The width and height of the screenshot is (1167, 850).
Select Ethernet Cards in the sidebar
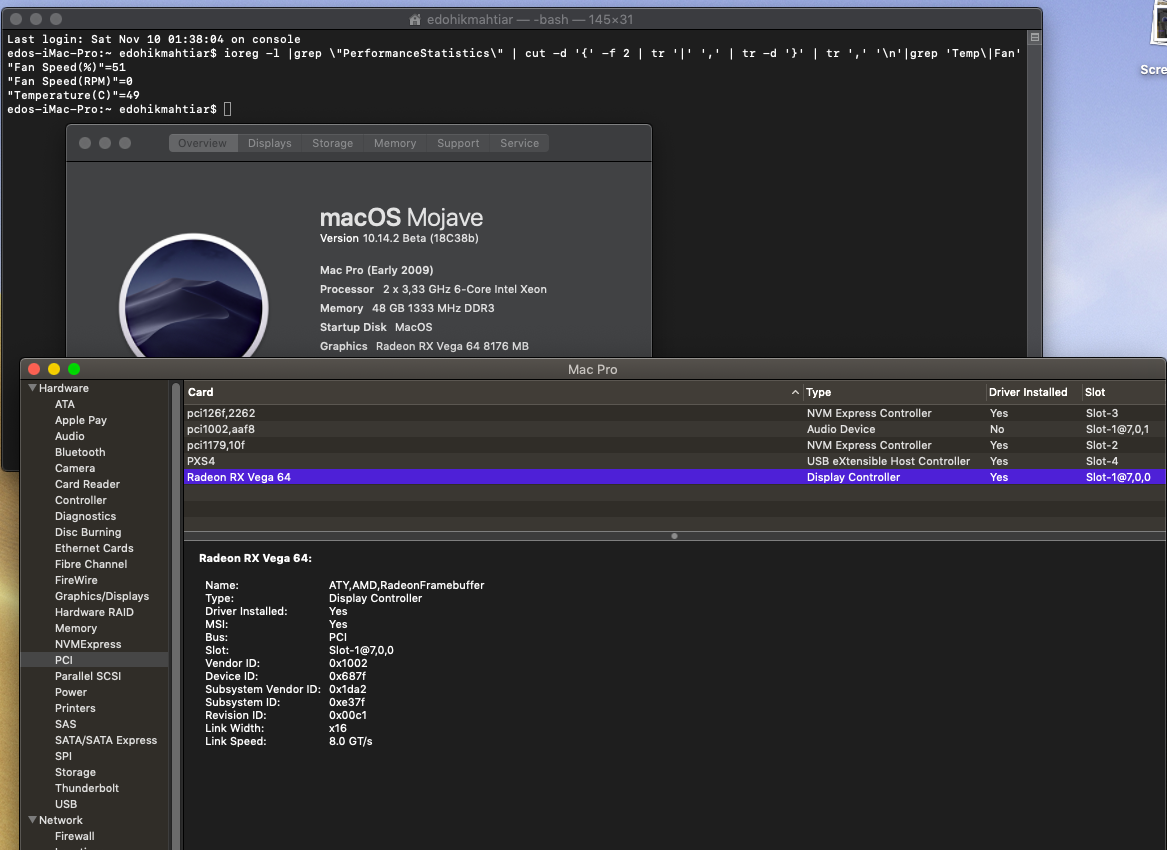pos(94,548)
